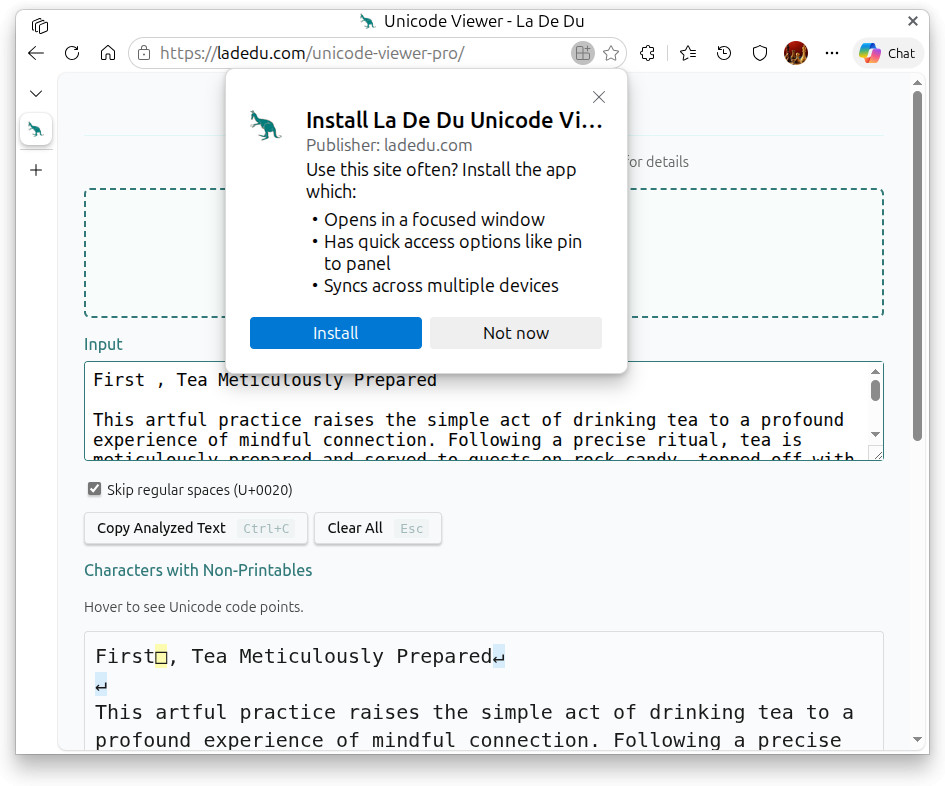
Task: Click Not now in install popup
Action: click(x=516, y=333)
